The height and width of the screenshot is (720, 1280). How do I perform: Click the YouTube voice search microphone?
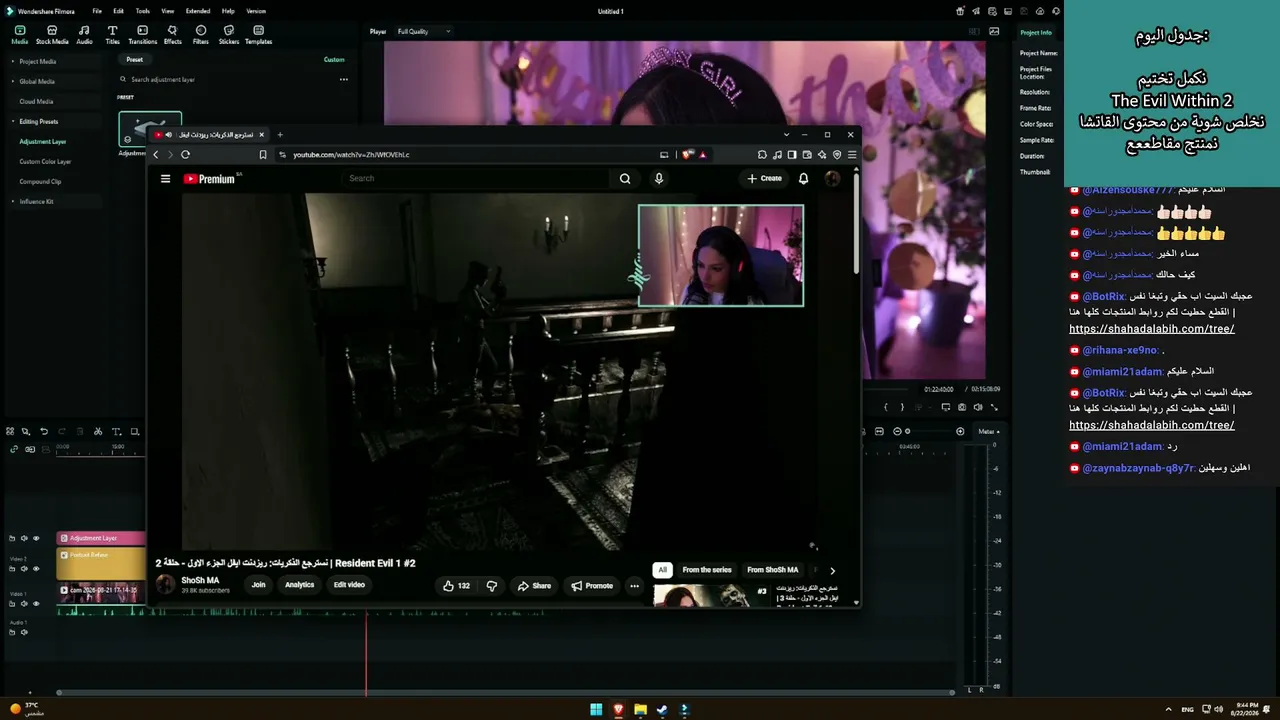658,179
